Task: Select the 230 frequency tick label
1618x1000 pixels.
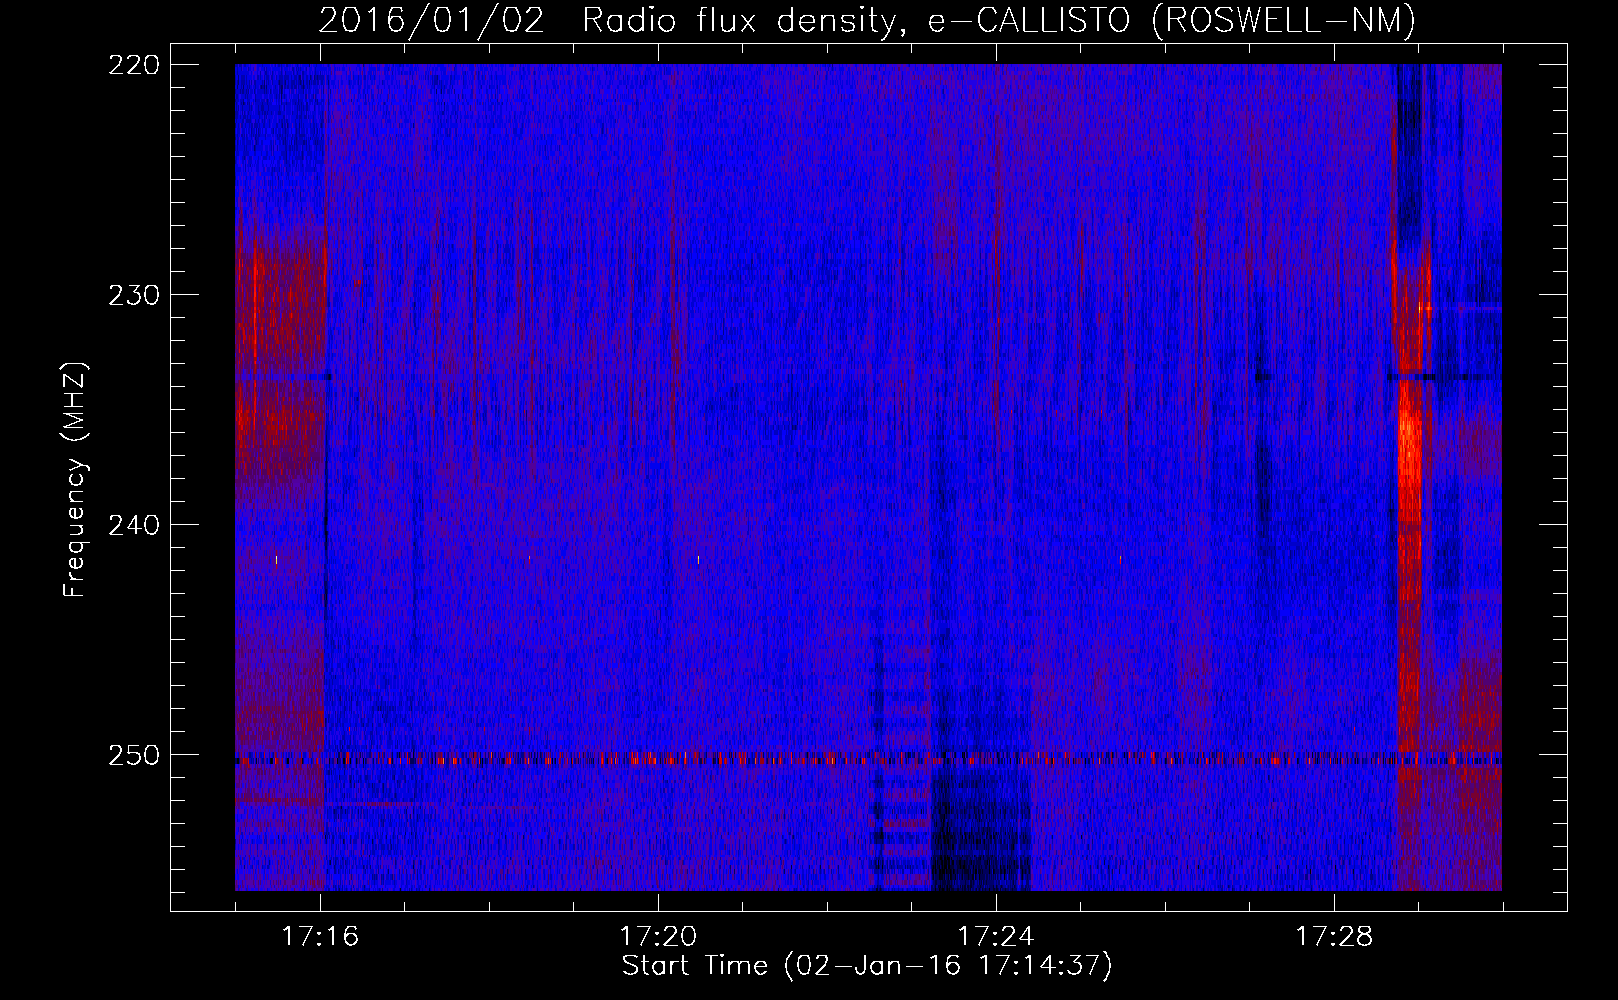Action: coord(134,295)
